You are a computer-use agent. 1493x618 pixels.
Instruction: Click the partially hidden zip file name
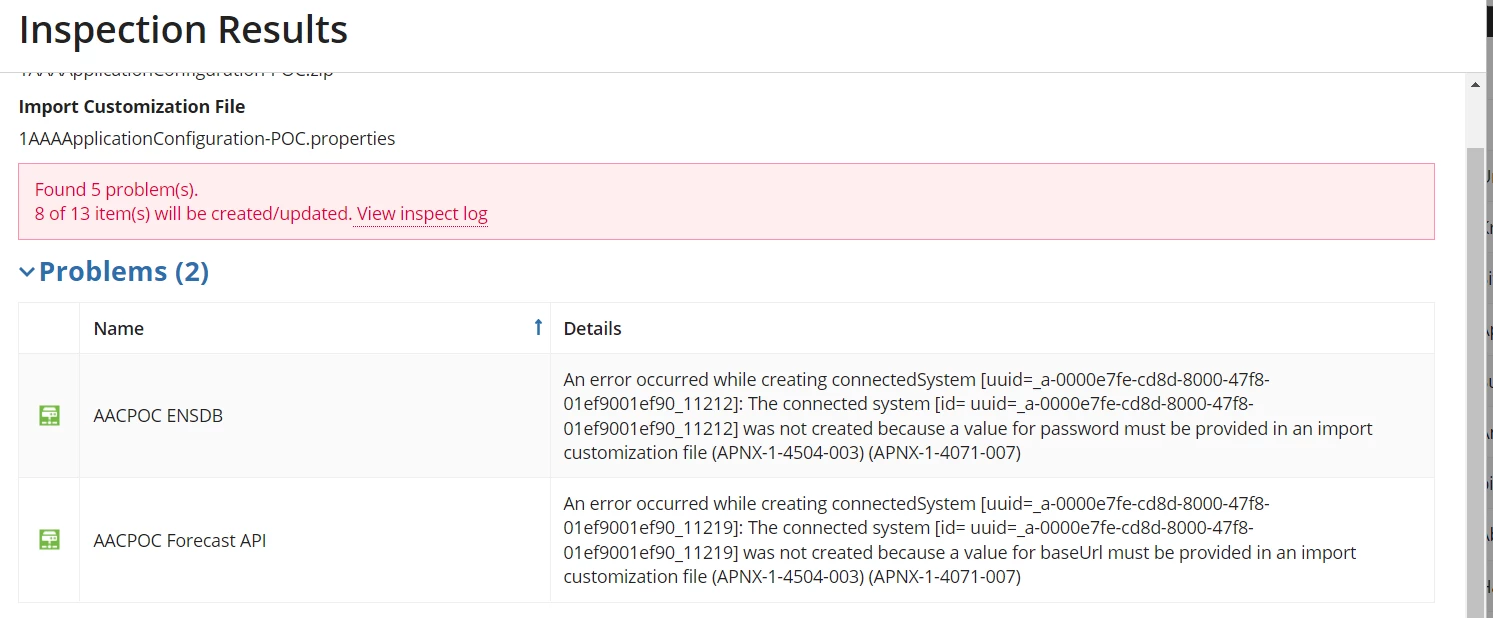coord(177,75)
